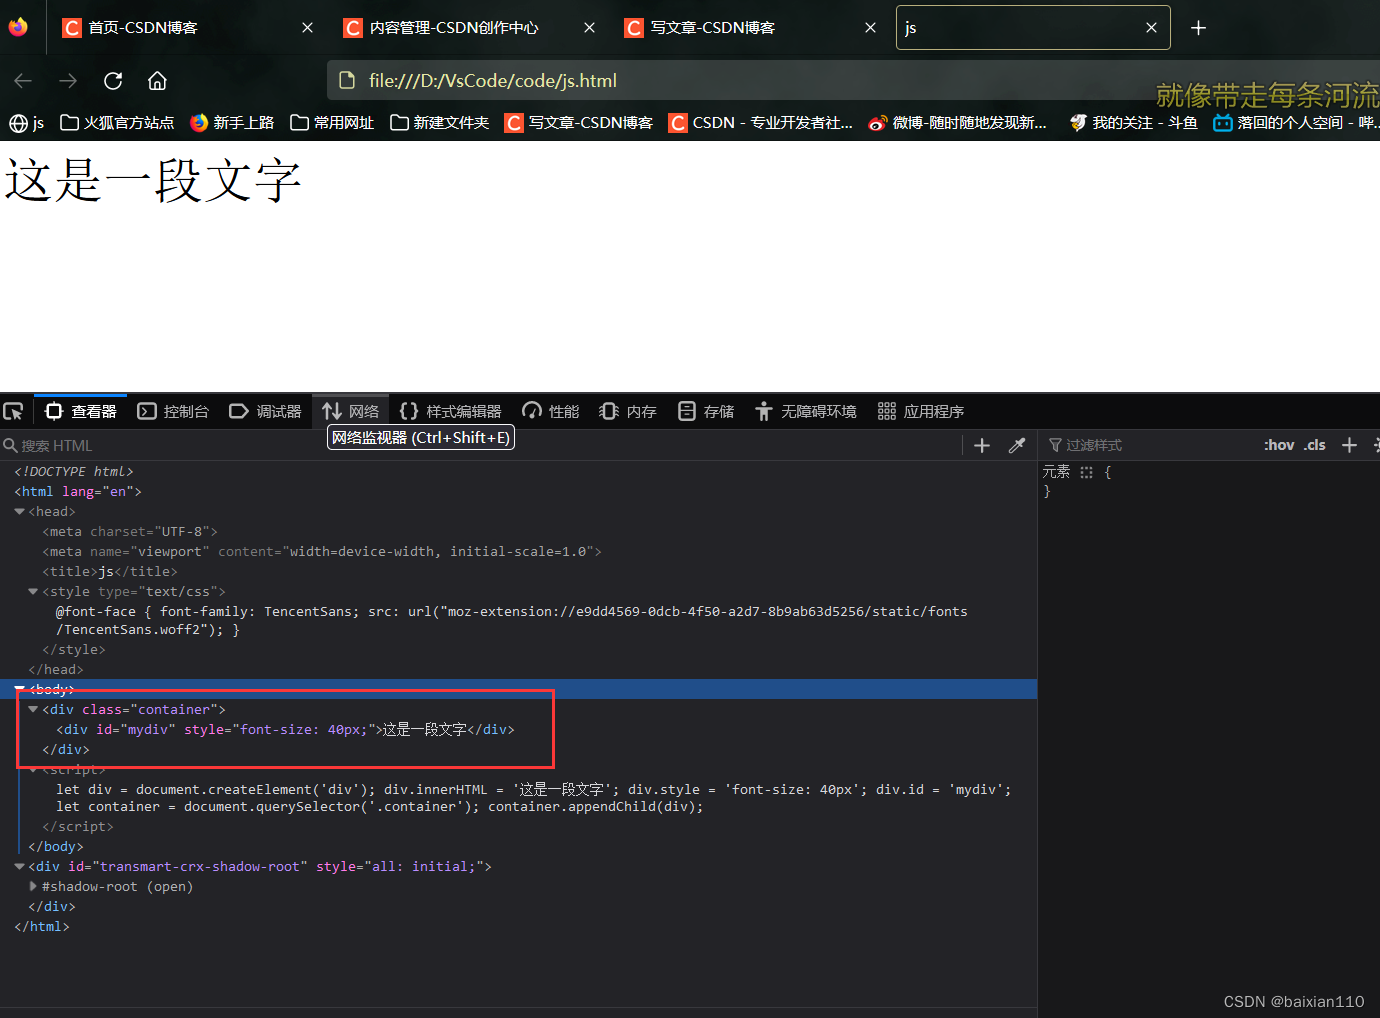Switch to 无障碍环境 accessibility panel
Image resolution: width=1380 pixels, height=1018 pixels.
pos(806,411)
